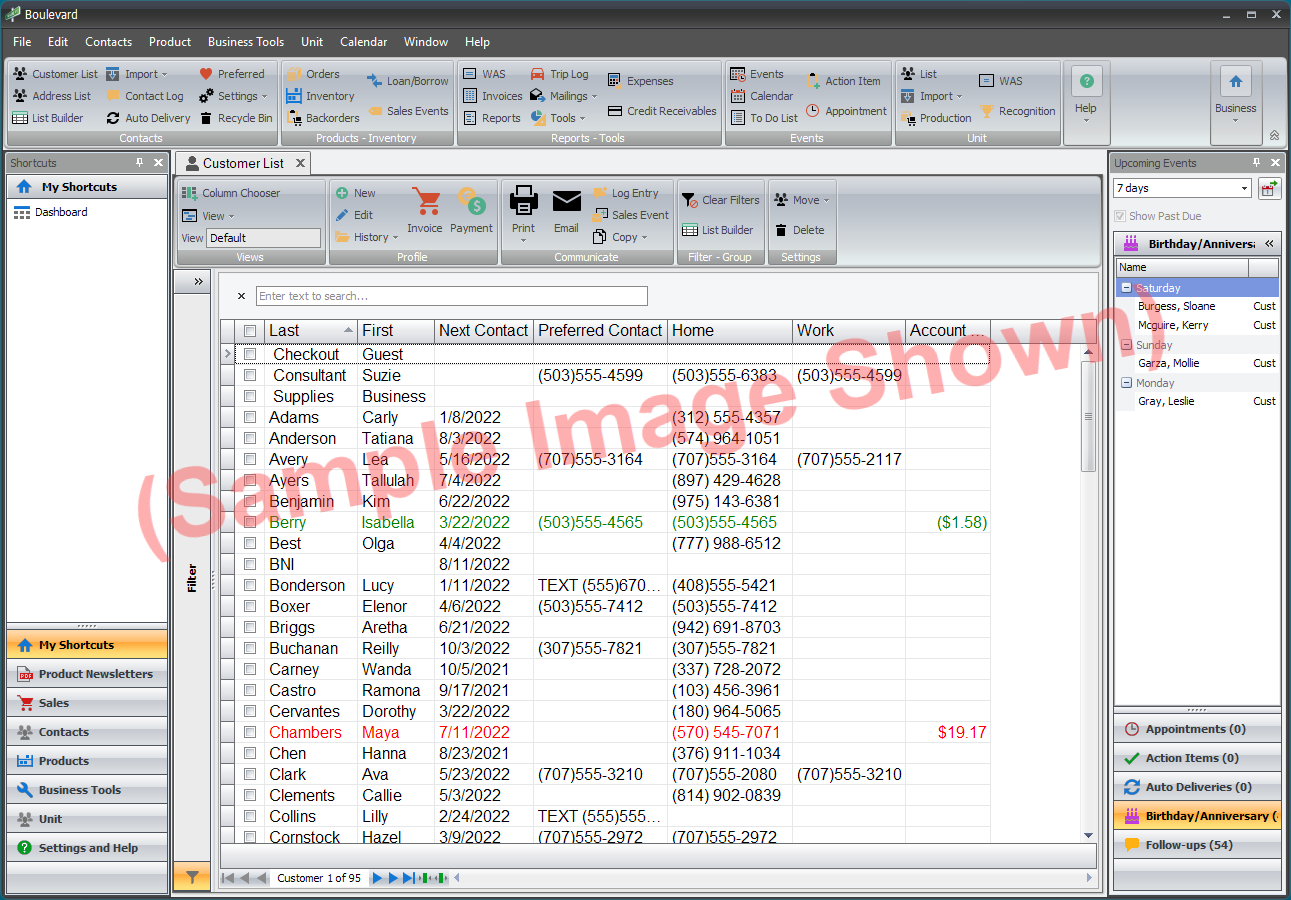
Task: Open Dashboard from My Shortcuts
Action: [x=58, y=211]
